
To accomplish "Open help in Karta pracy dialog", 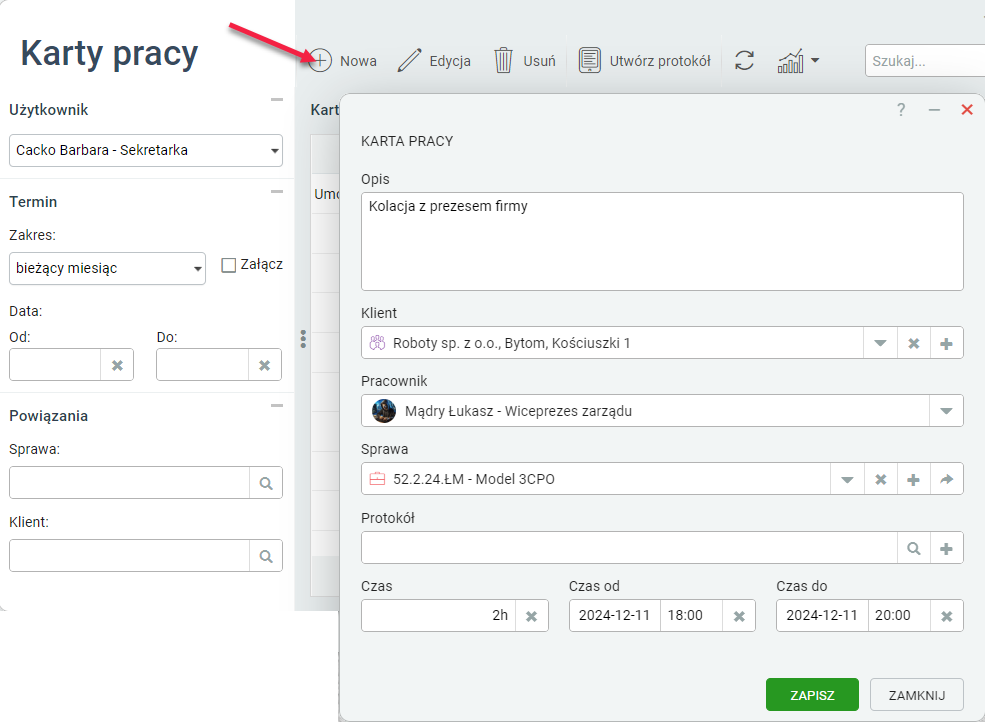I will (901, 110).
